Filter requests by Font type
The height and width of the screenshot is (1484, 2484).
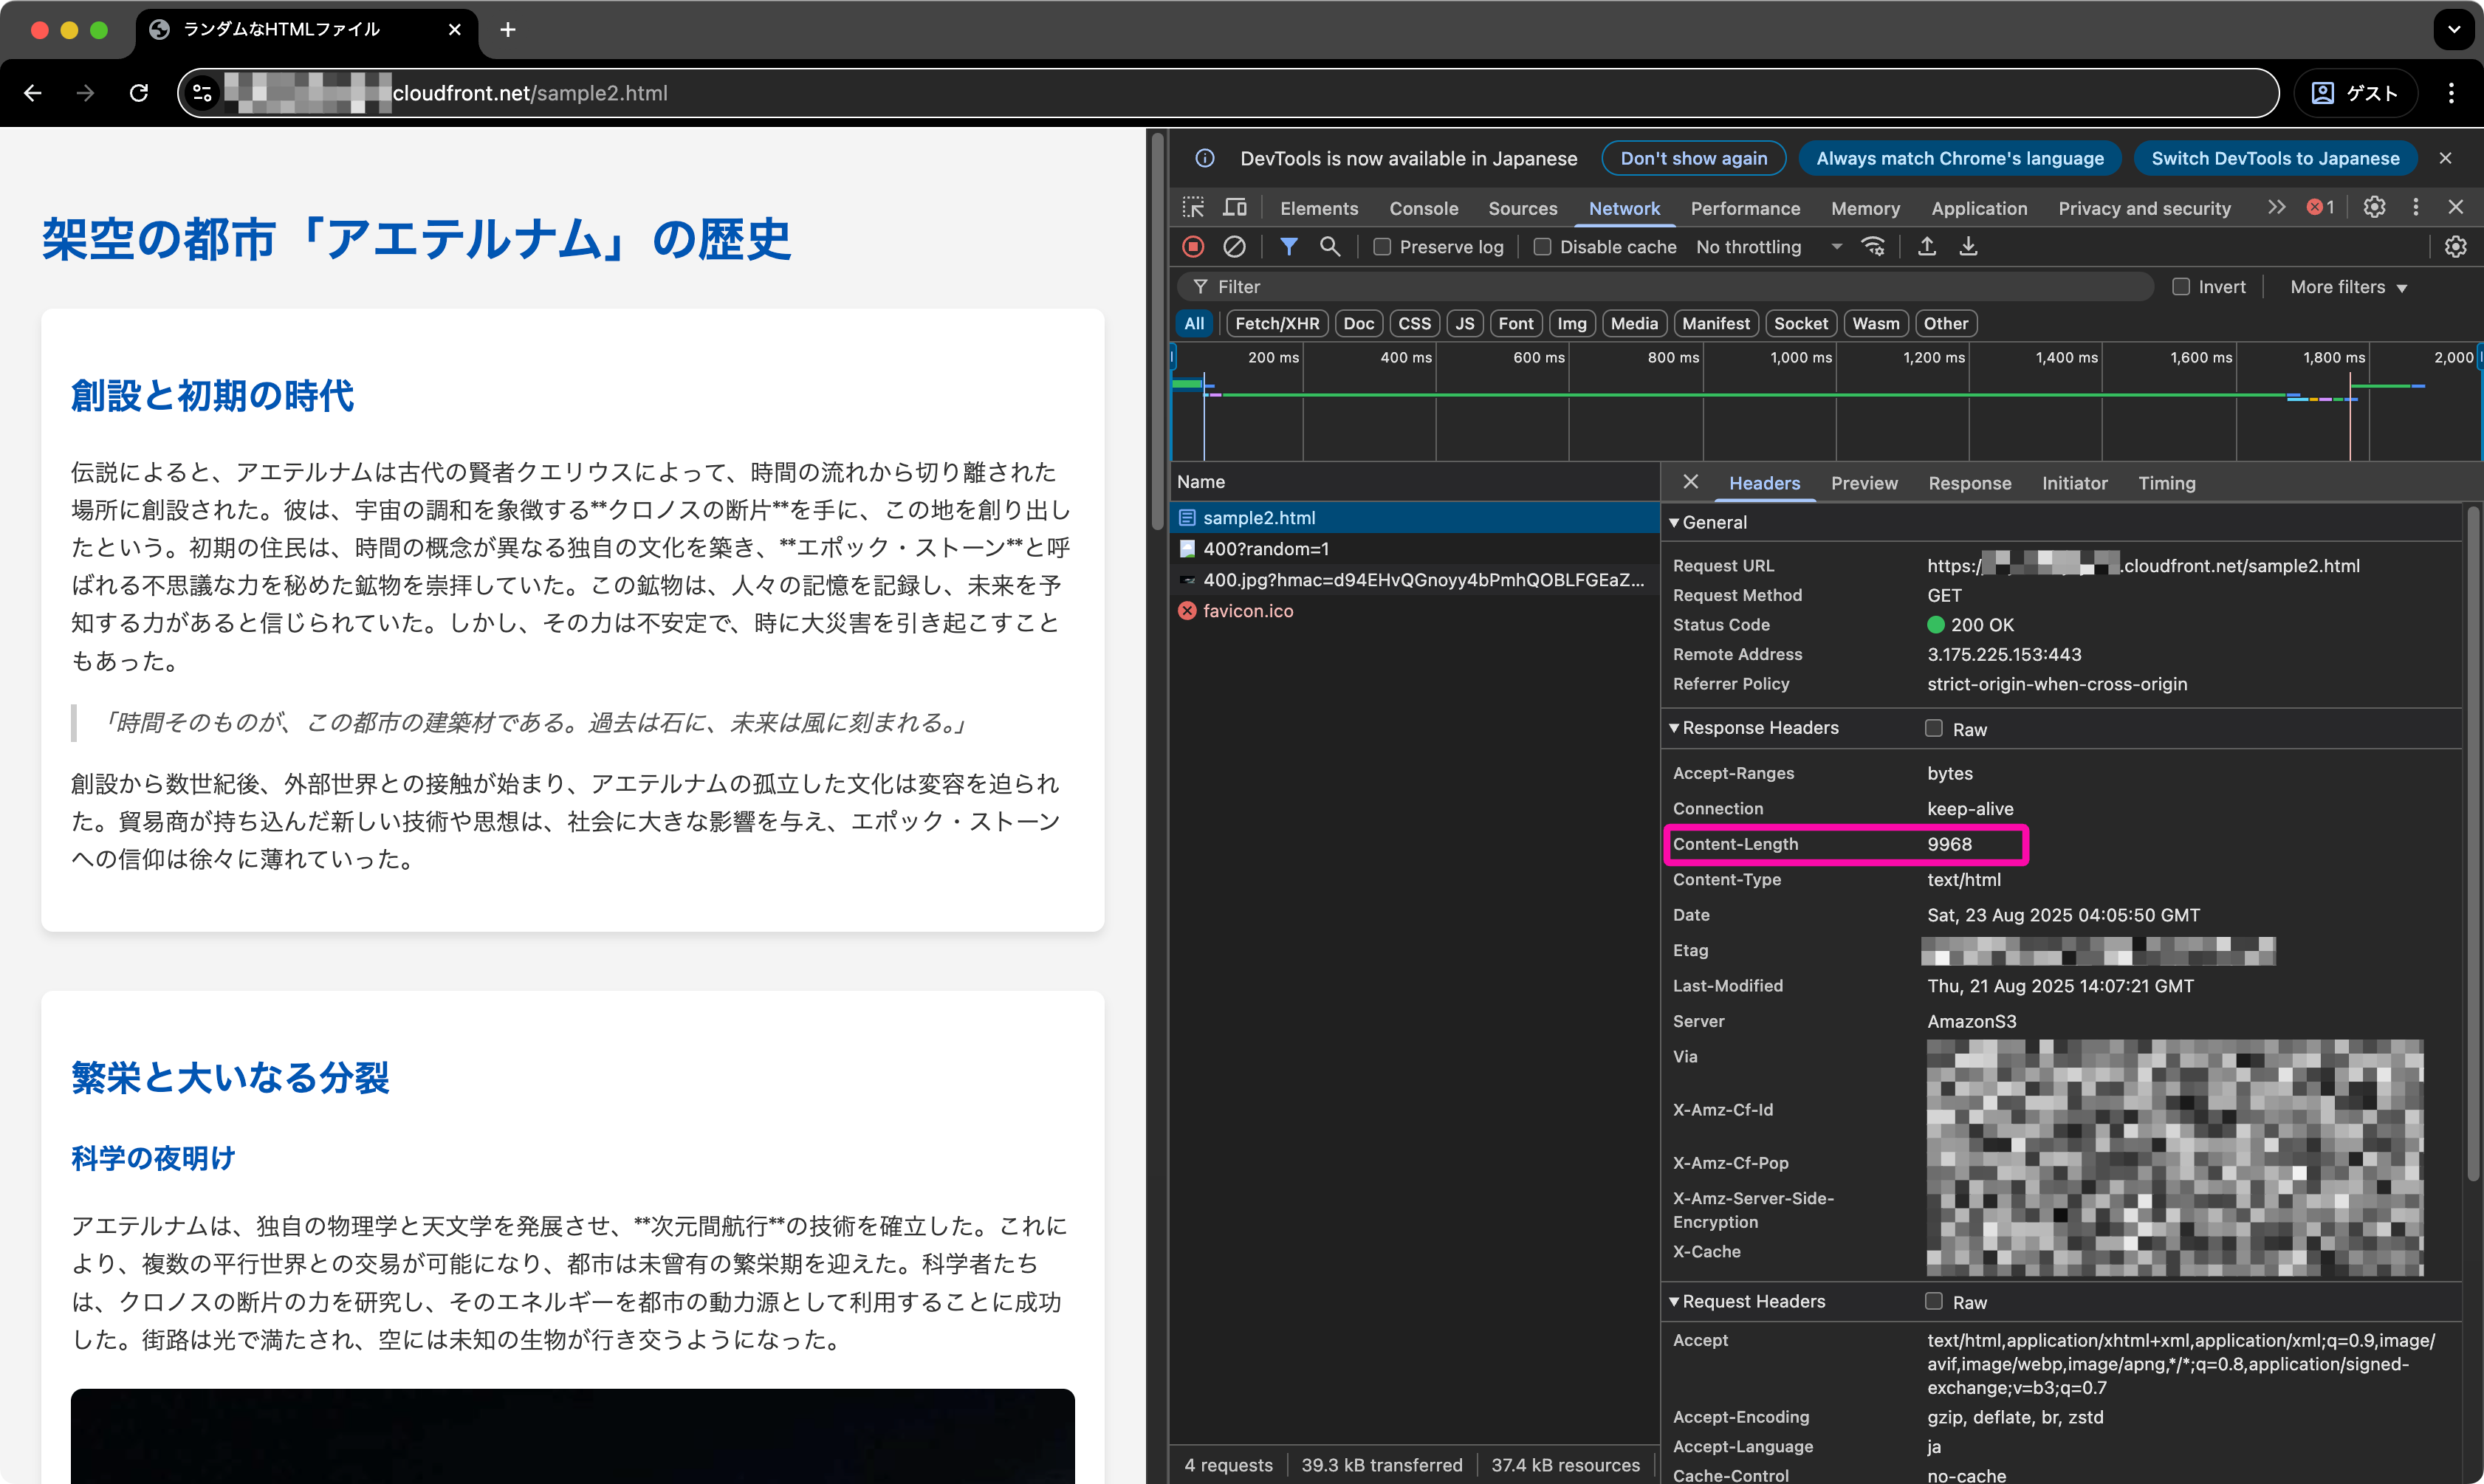pyautogui.click(x=1515, y=323)
